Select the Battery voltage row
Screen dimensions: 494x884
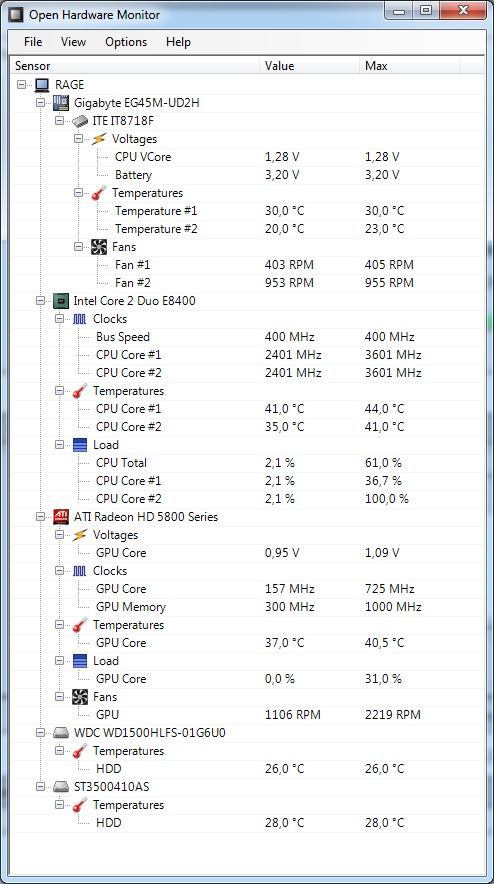(247, 175)
